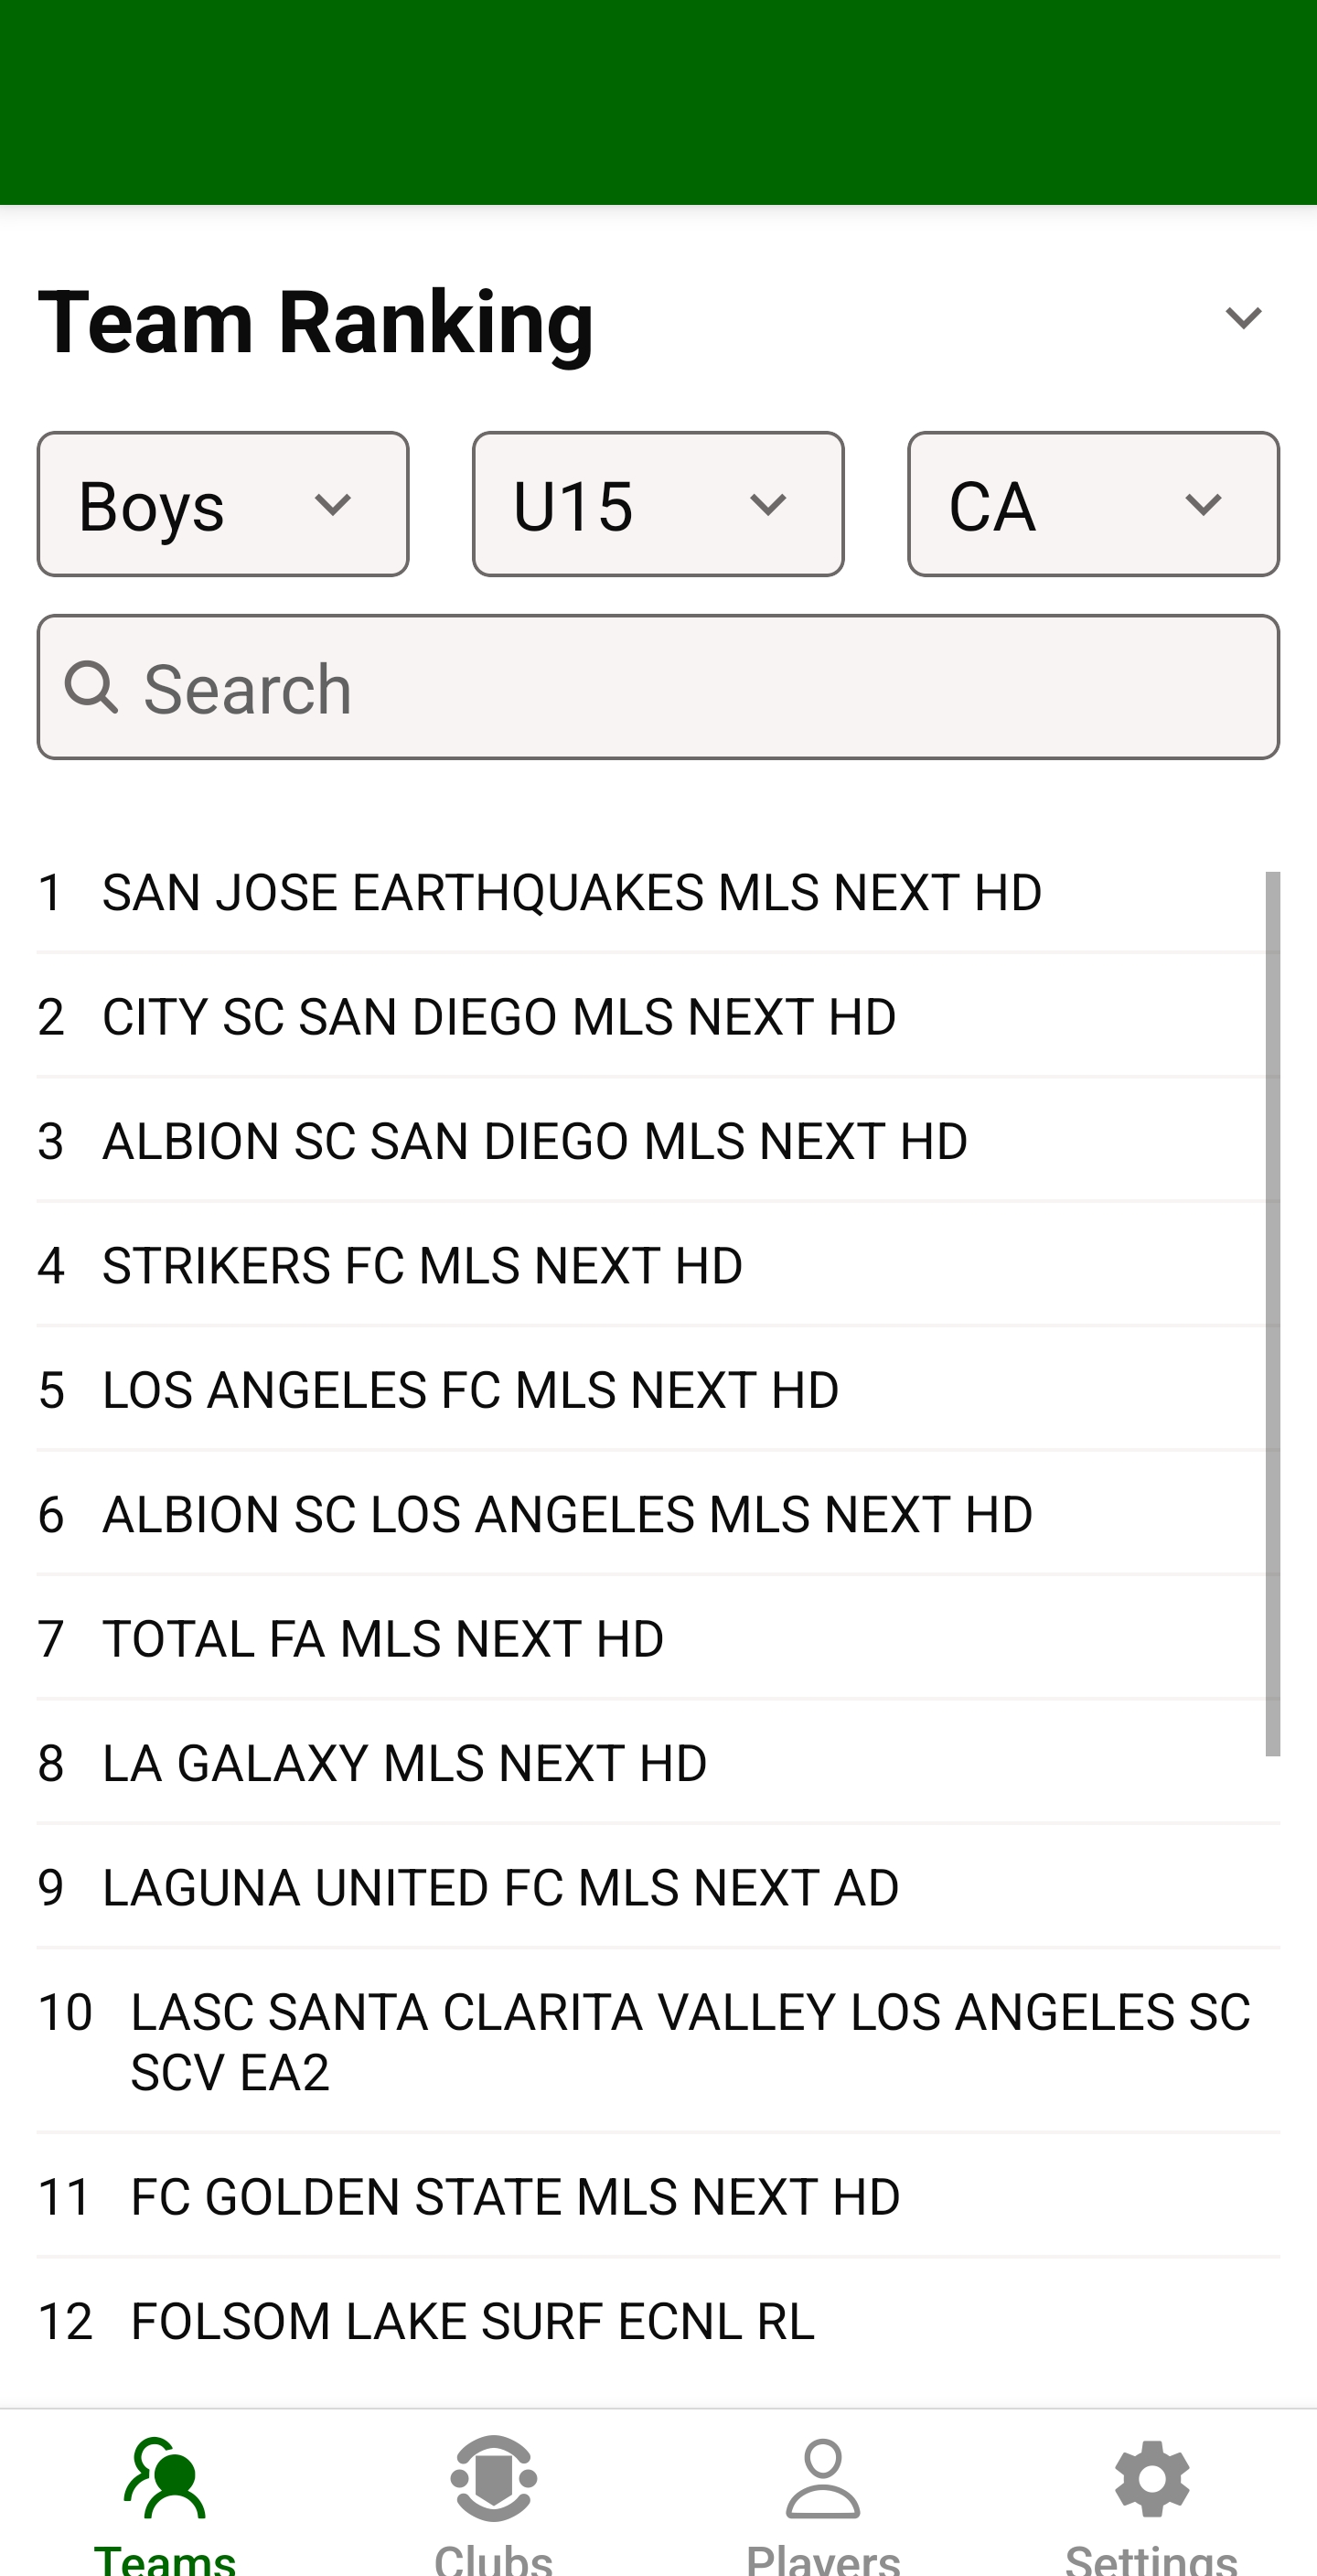1317x2576 pixels.
Task: Select Laguna United FC MLS Next AD
Action: [500, 1888]
